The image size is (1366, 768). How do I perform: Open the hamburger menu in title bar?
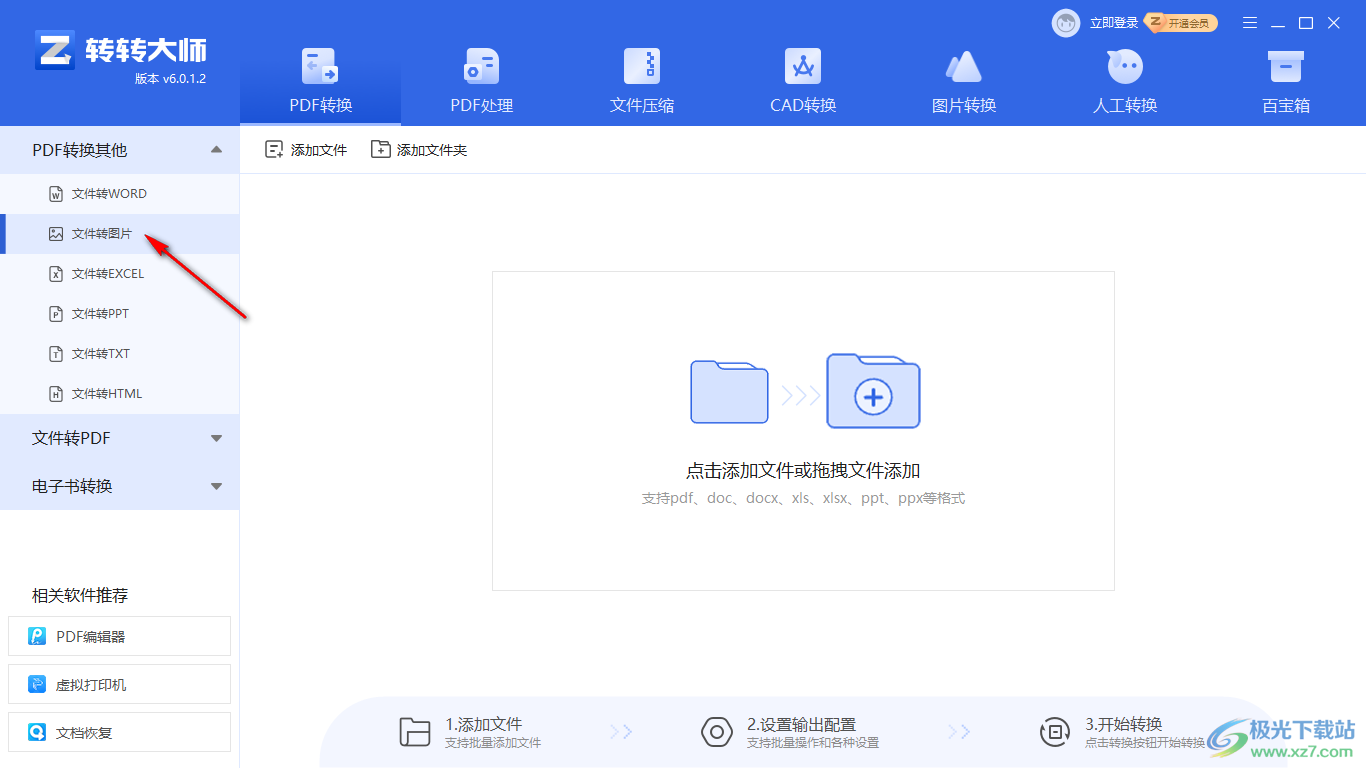[1250, 22]
